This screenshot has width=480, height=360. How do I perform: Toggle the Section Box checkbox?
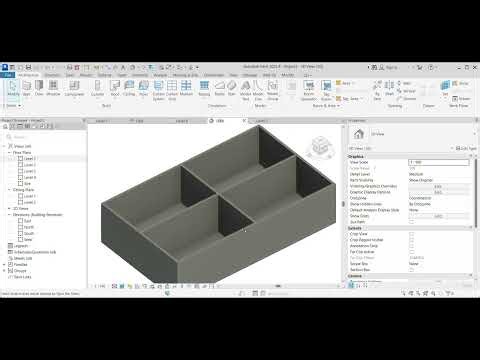coord(411,270)
